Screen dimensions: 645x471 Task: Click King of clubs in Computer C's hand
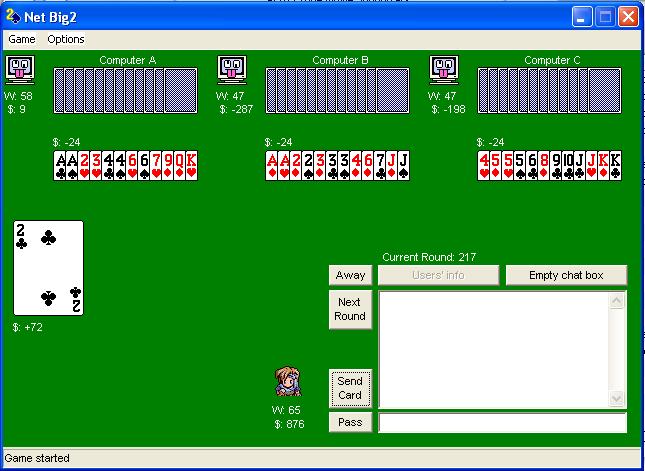point(616,165)
